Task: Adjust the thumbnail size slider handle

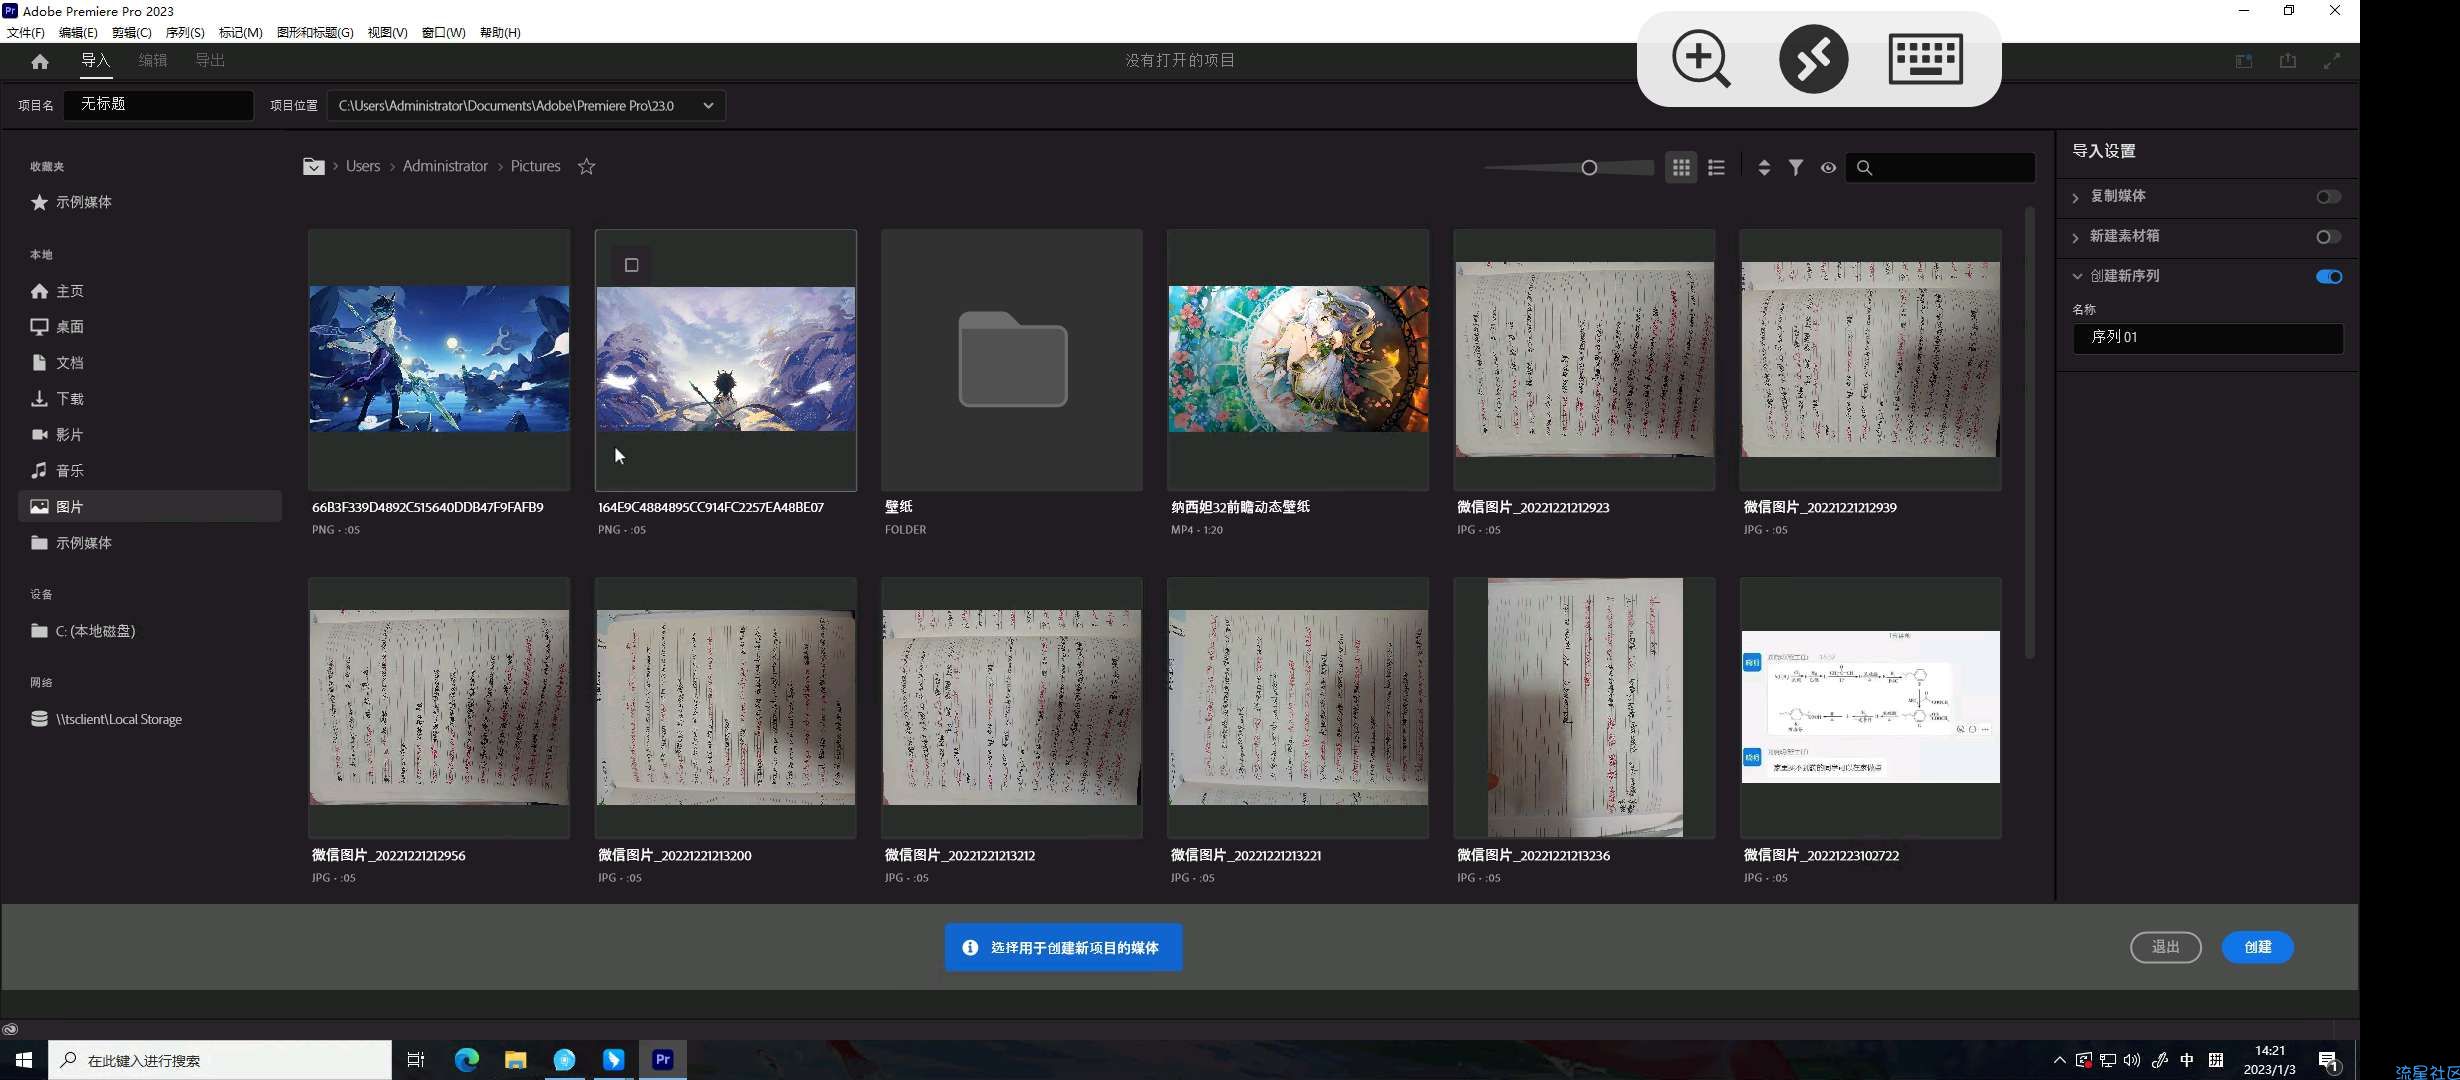Action: pos(1589,168)
